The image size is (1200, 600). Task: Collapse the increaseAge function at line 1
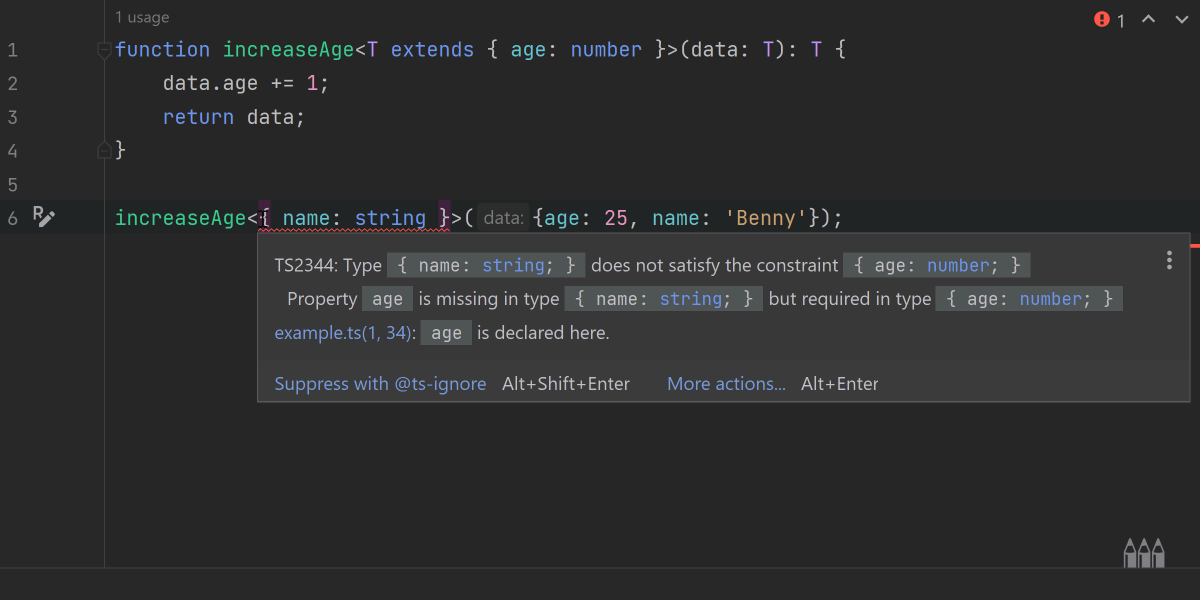tap(104, 50)
